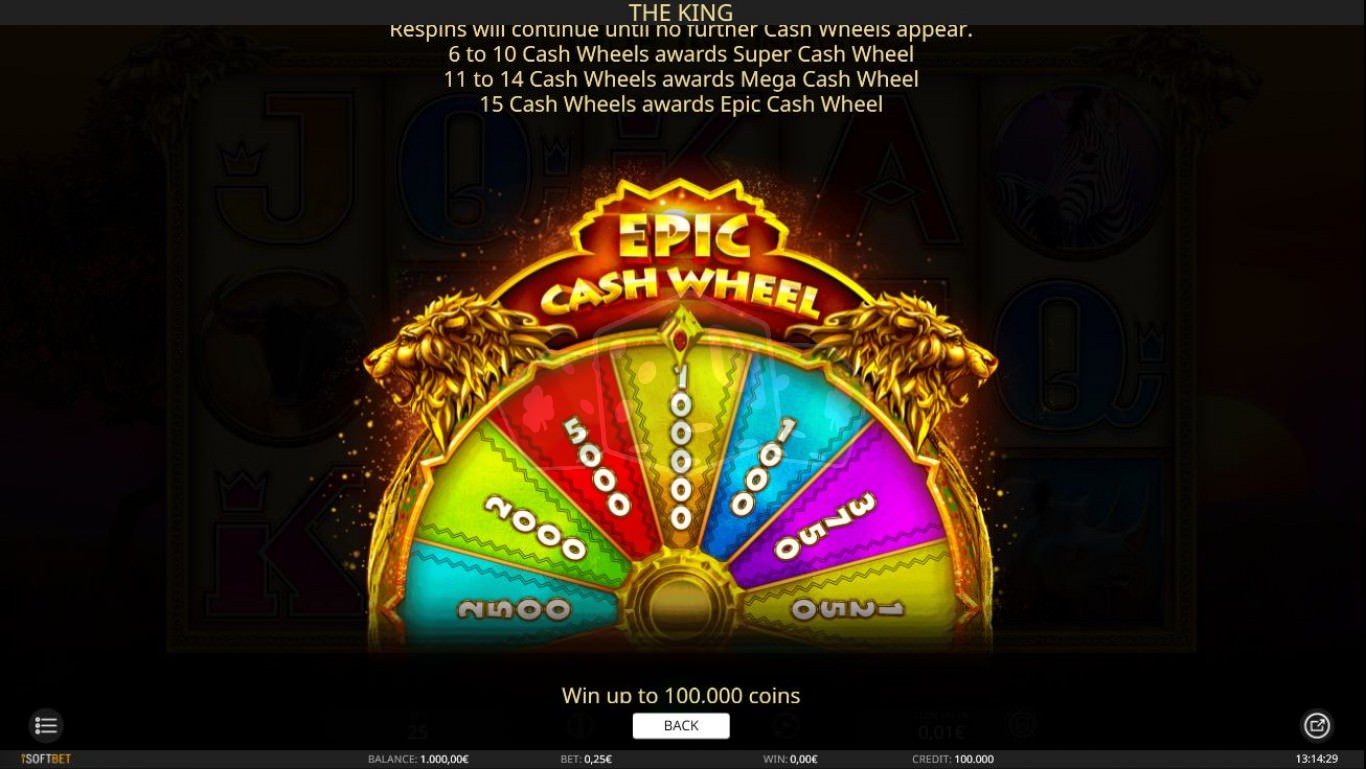Click the red gem wheel pointer
This screenshot has width=1366, height=769.
coord(681,333)
